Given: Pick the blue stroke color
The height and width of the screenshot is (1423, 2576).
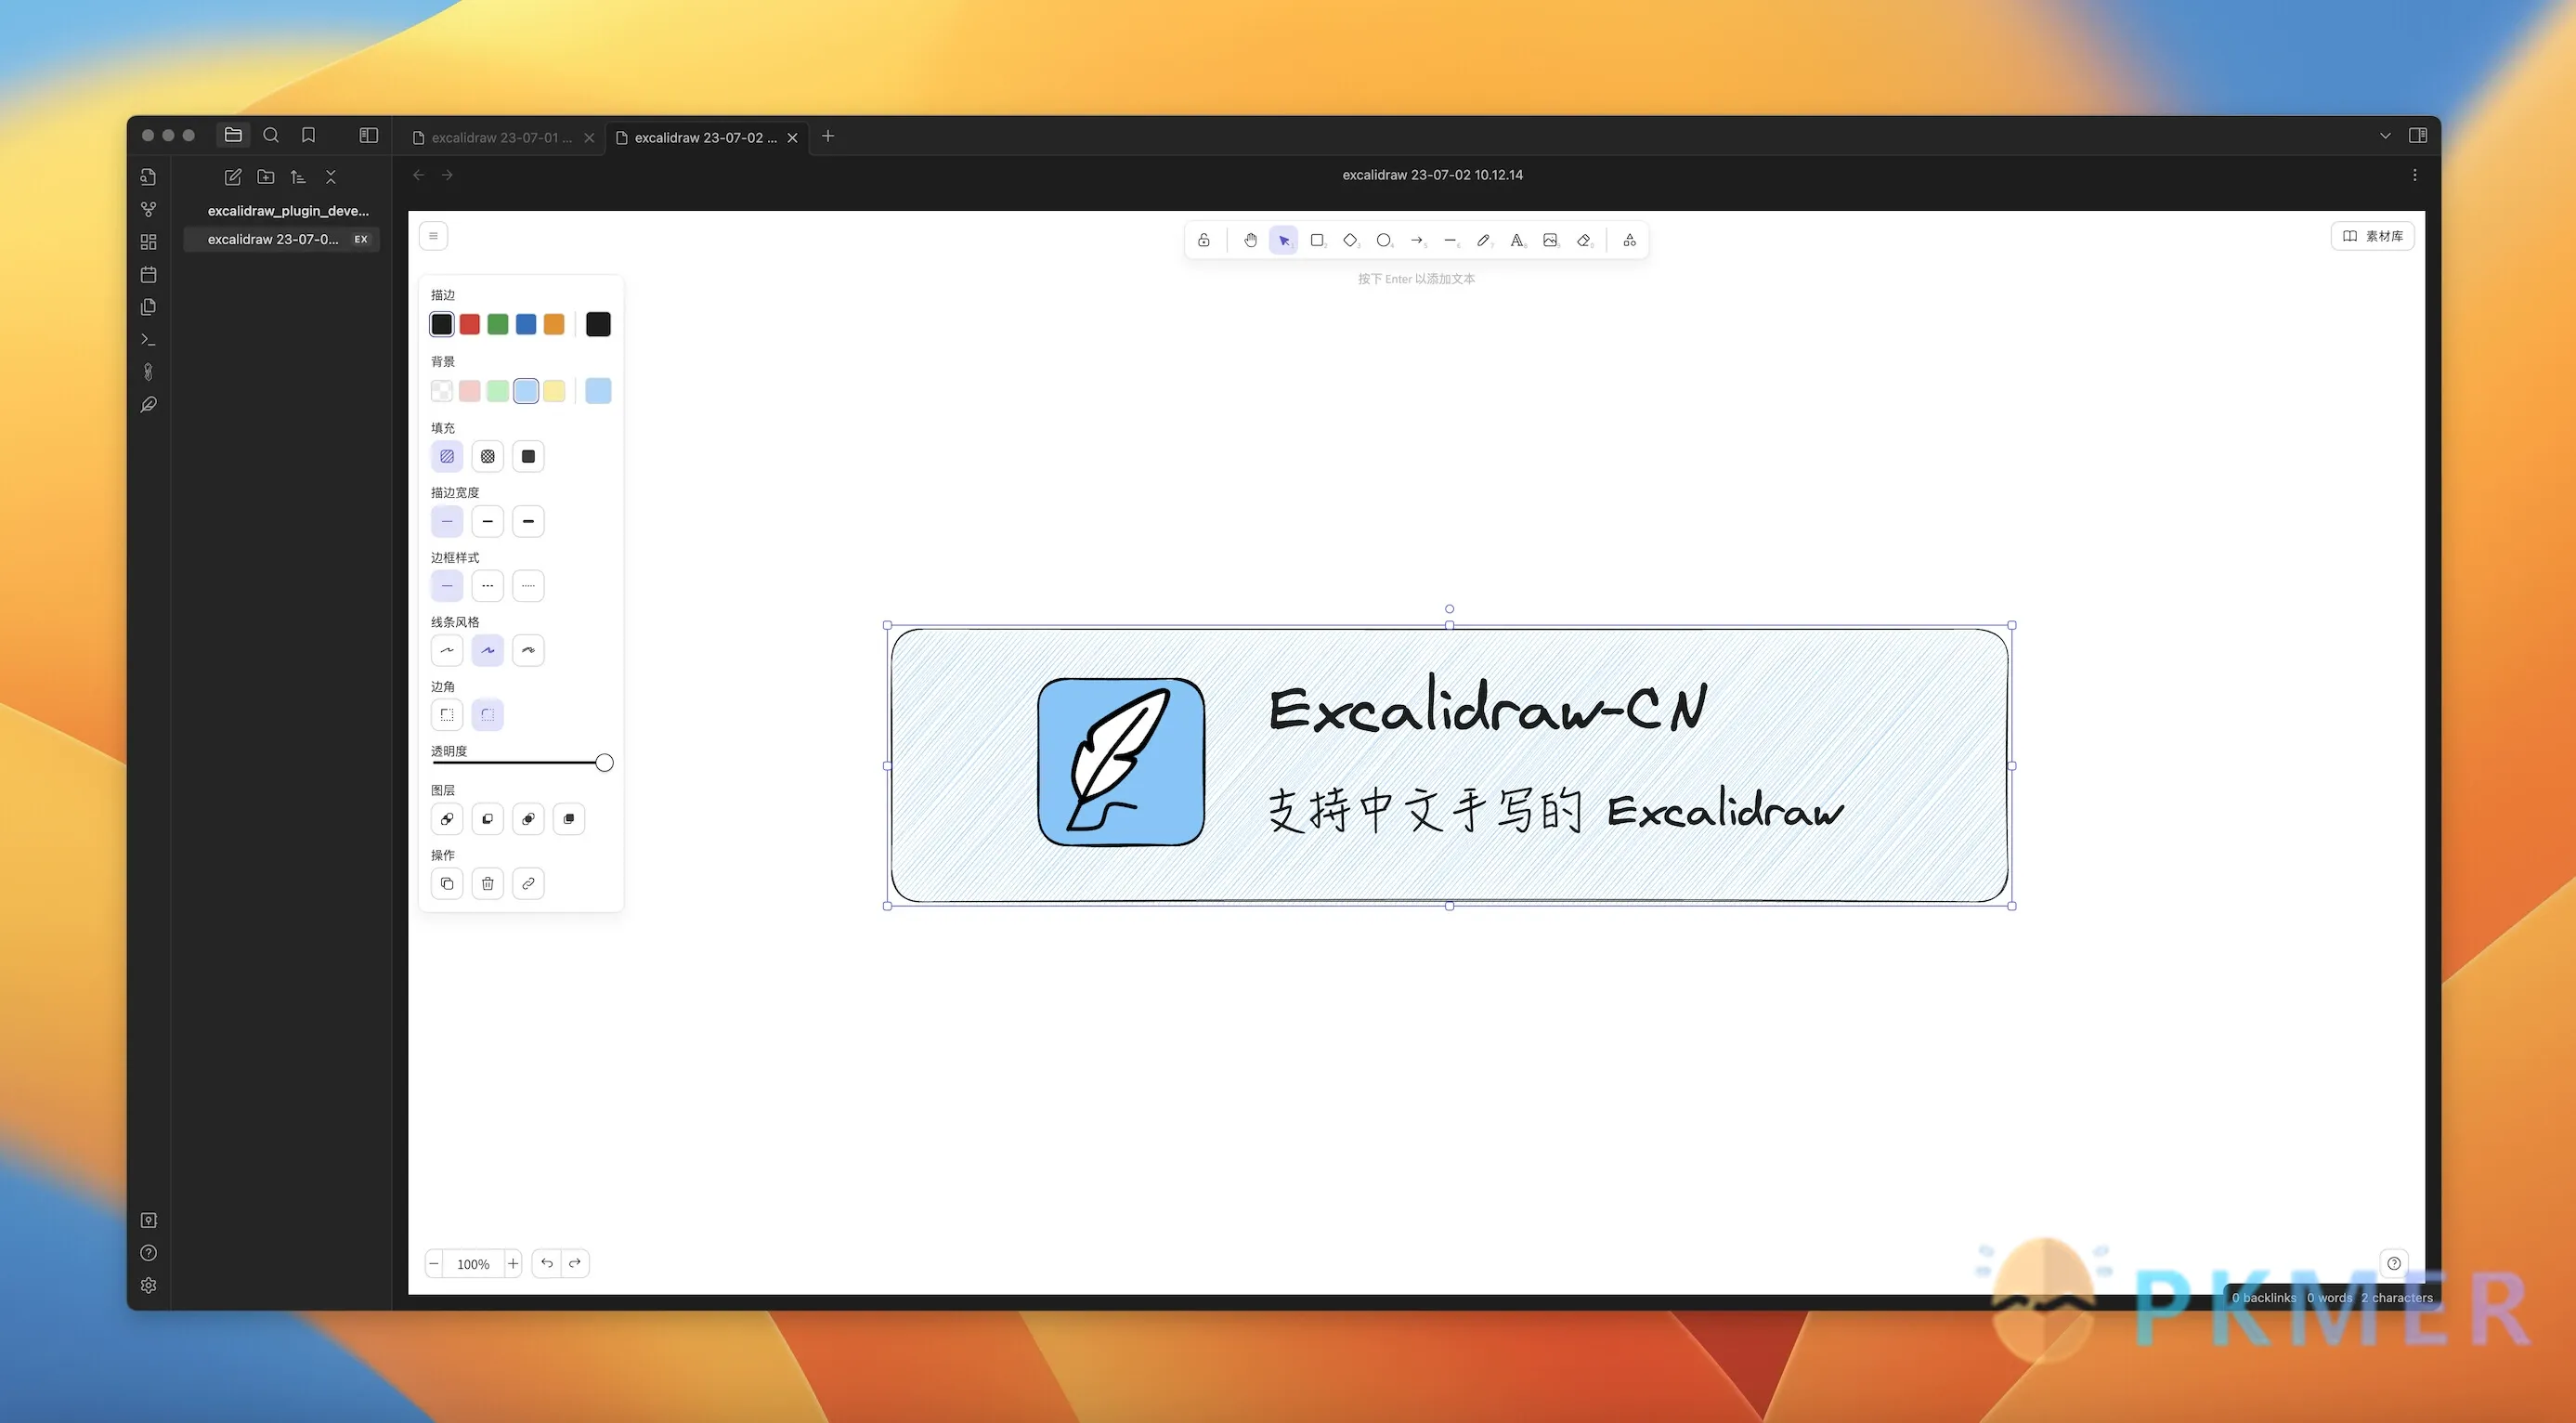Looking at the screenshot, I should [x=526, y=324].
